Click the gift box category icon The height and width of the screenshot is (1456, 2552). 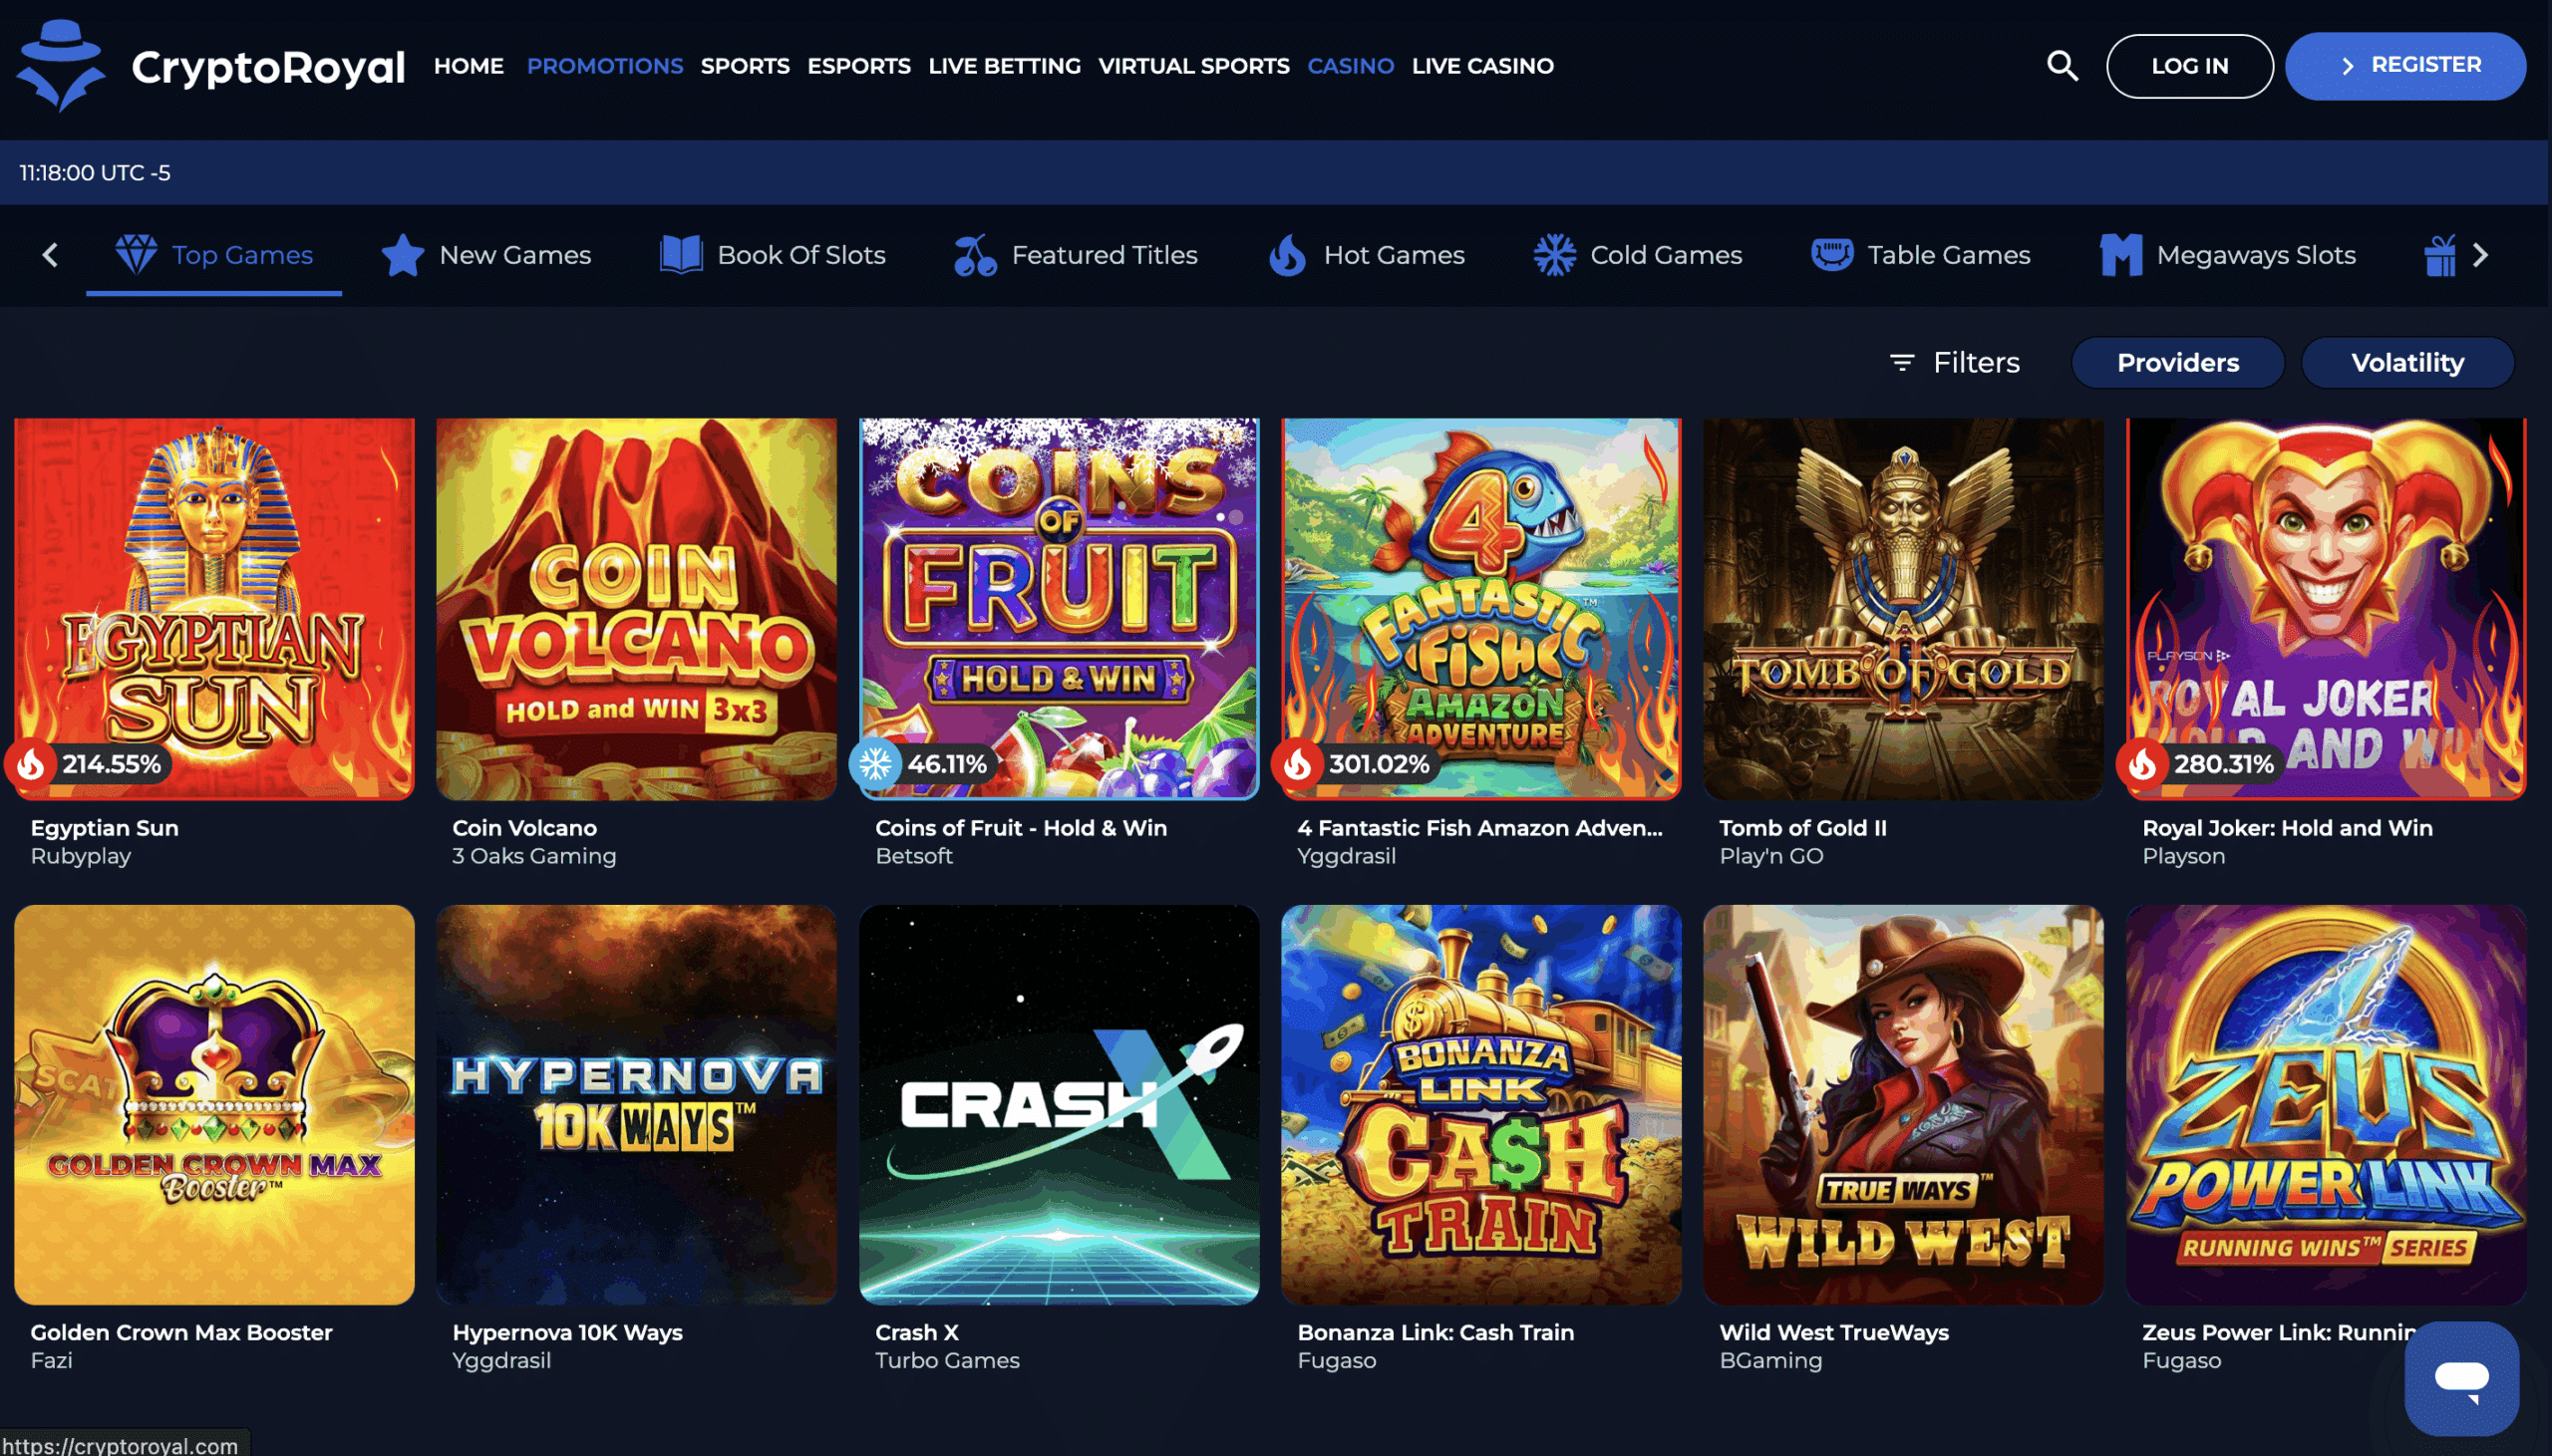coord(2440,254)
